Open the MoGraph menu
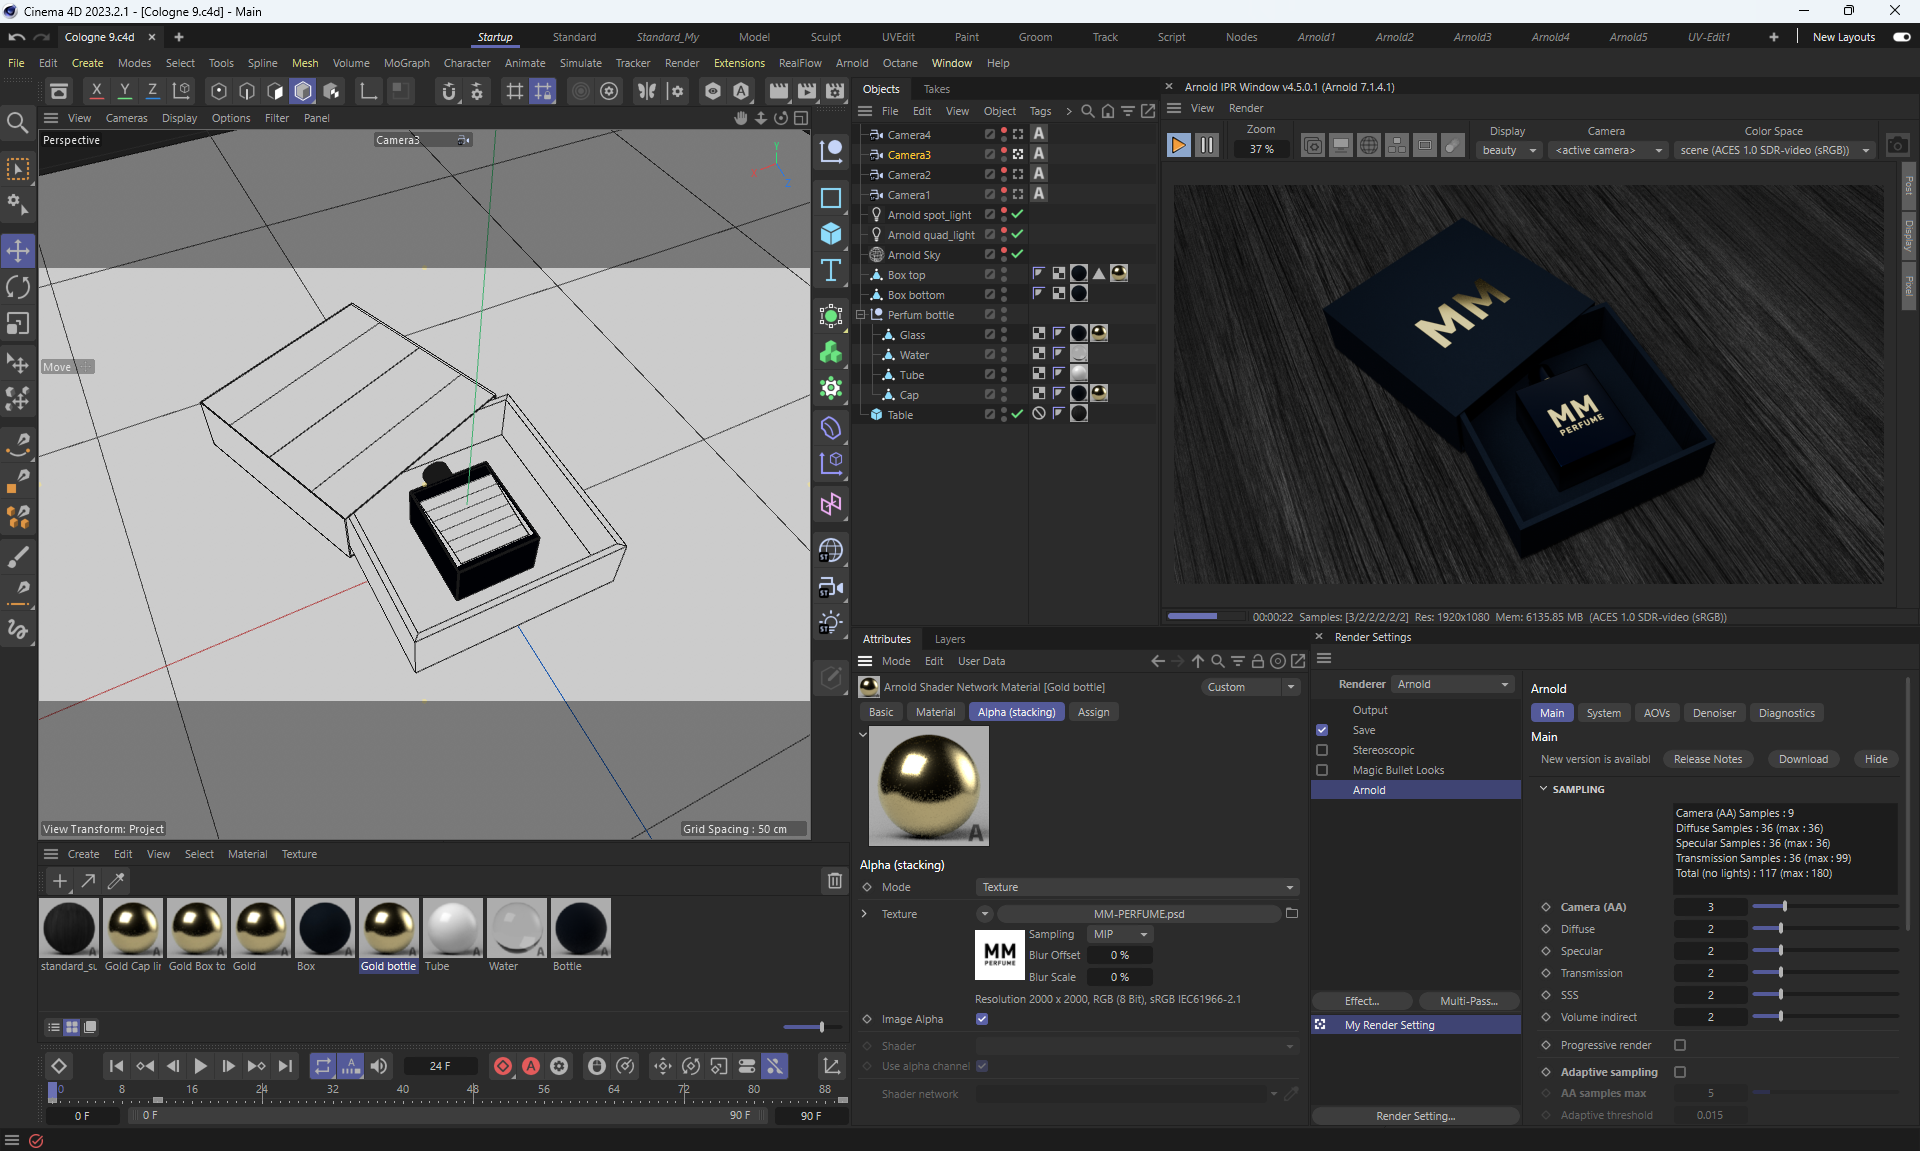Viewport: 1920px width, 1151px height. [x=406, y=63]
